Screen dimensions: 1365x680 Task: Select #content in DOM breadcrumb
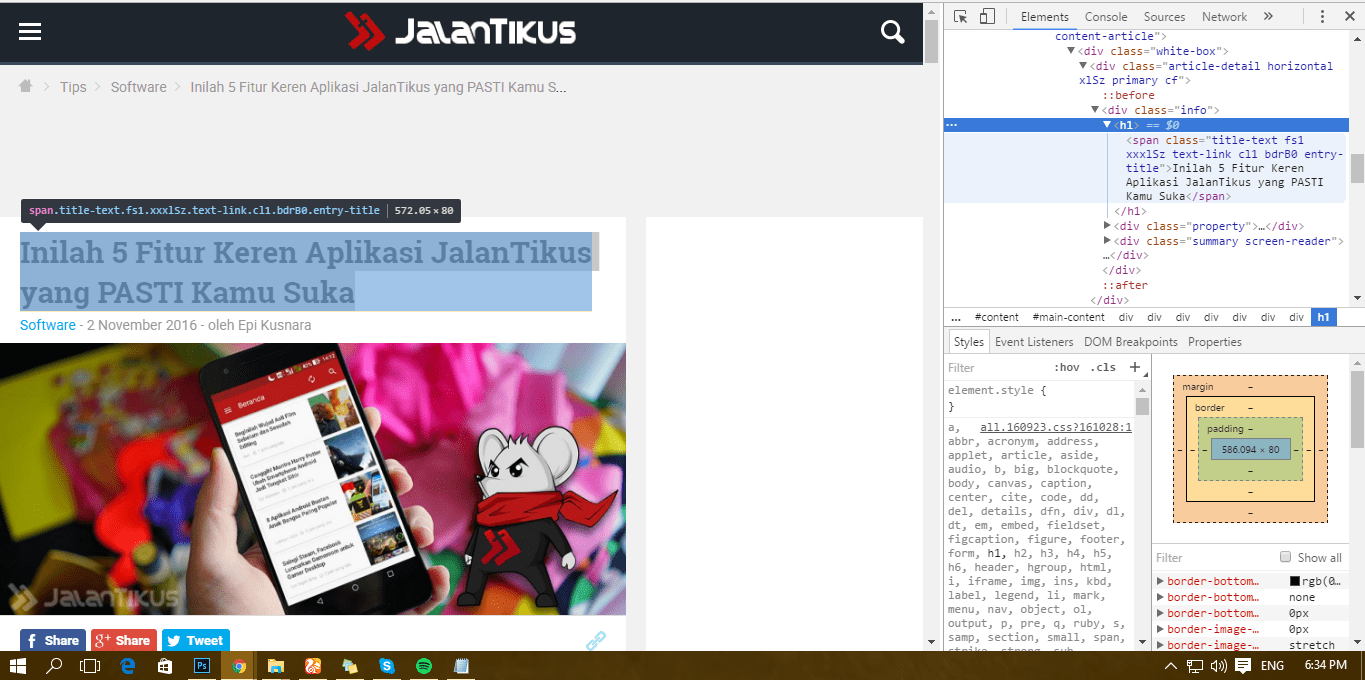pyautogui.click(x=996, y=317)
